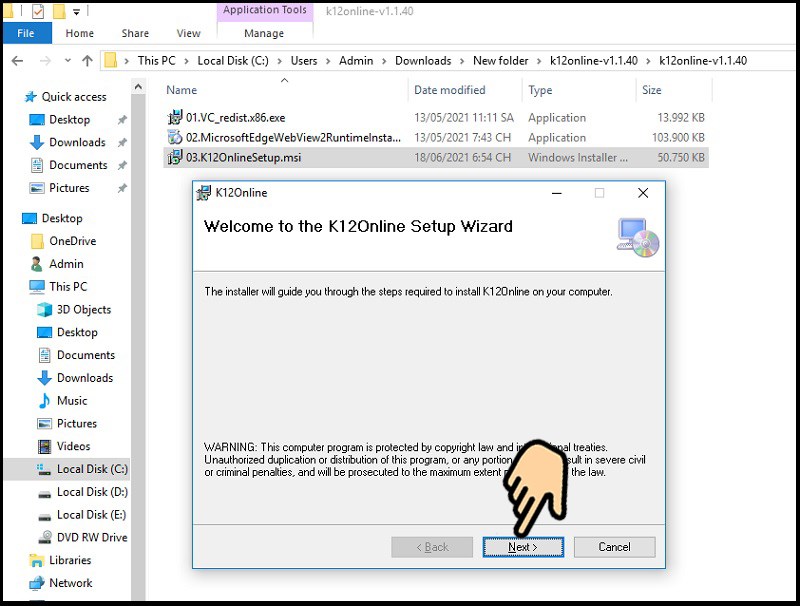Click 'New folder' in the address breadcrumb
The height and width of the screenshot is (606, 800).
(501, 61)
